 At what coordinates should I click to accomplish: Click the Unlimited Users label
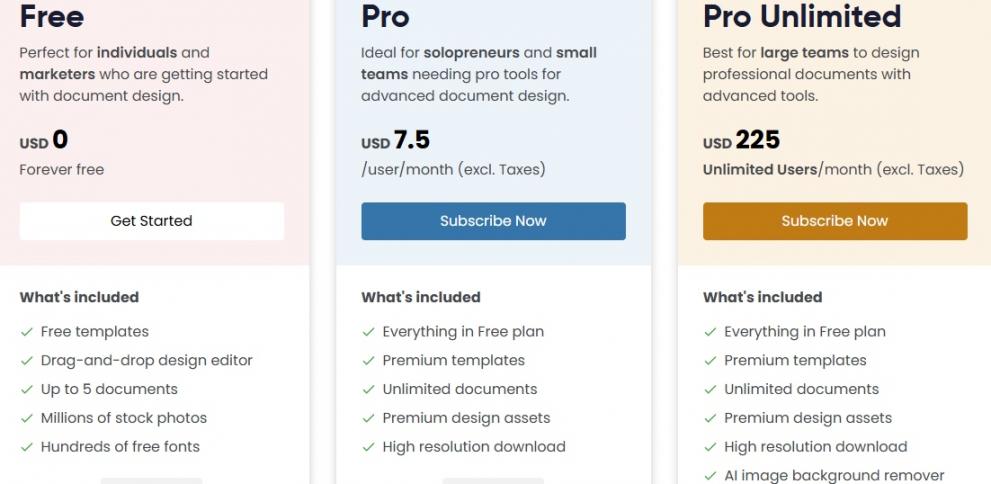(x=760, y=170)
